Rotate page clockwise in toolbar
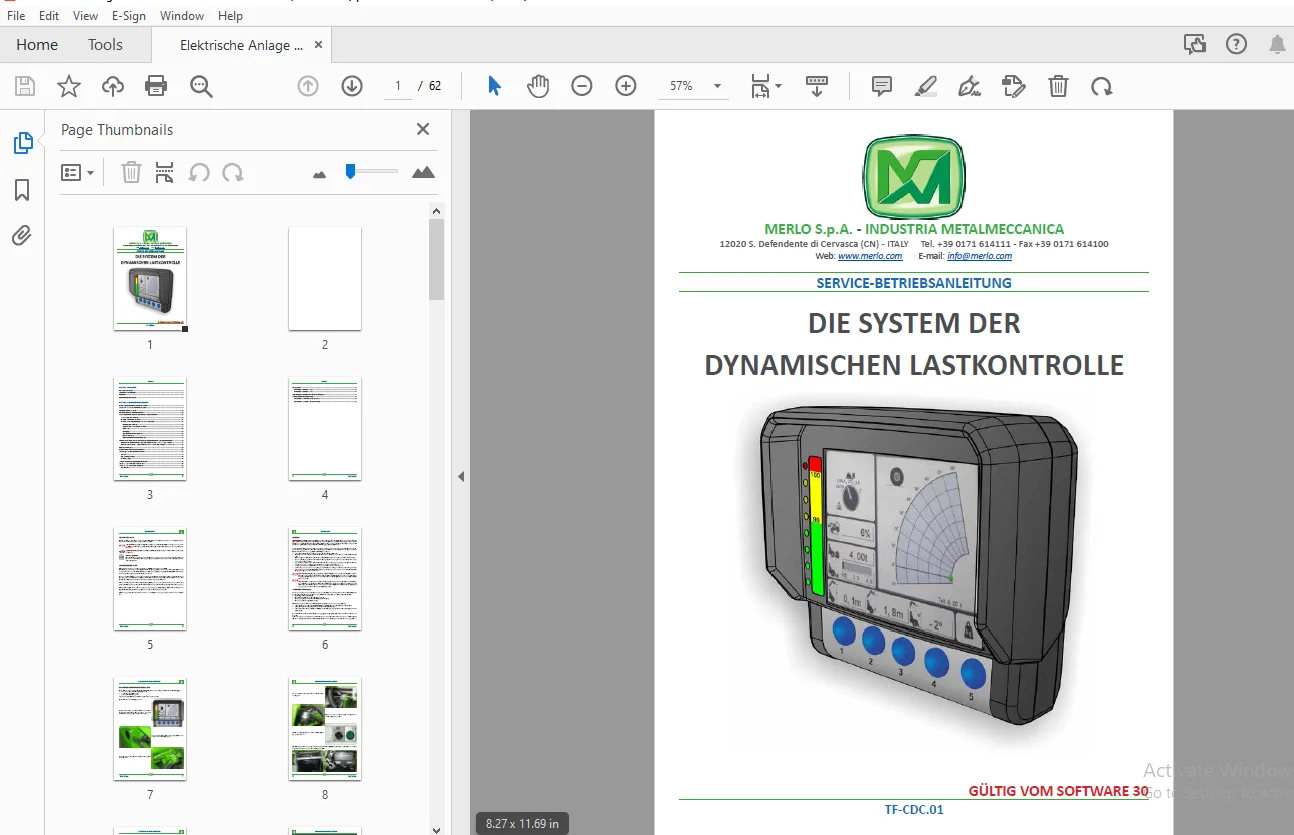 click(1102, 86)
